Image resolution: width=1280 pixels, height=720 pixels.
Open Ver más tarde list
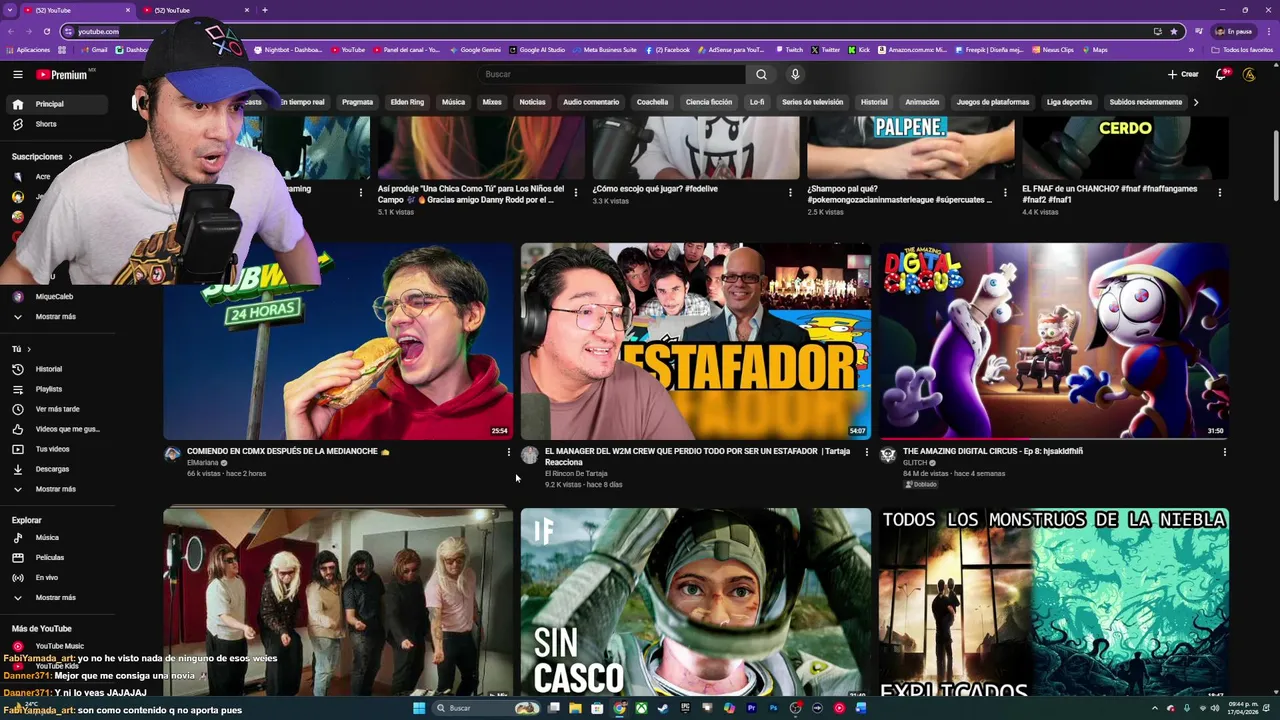click(57, 409)
